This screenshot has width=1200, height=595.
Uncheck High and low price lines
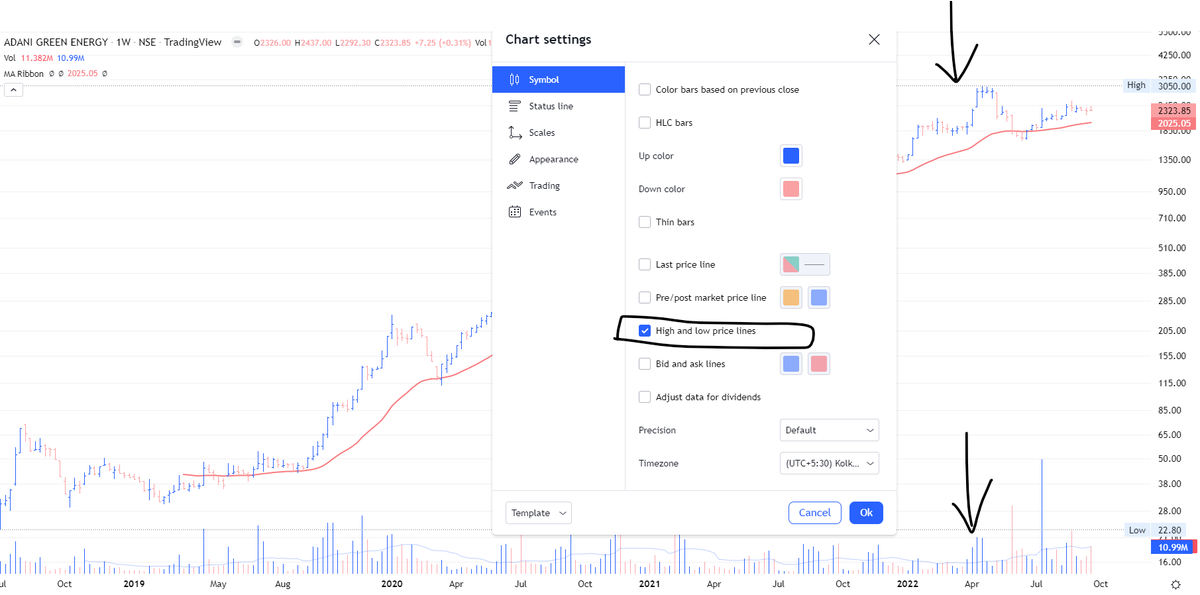(x=645, y=331)
